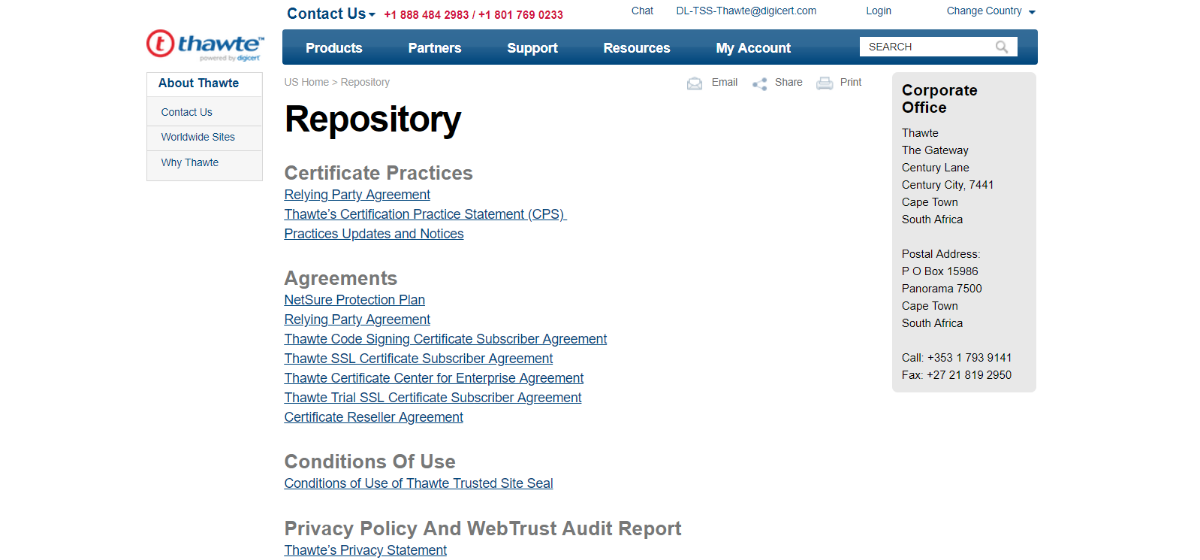Viewport: 1200px width, 560px height.
Task: Click phone number +1 888 484 2983
Action: pyautogui.click(x=426, y=15)
